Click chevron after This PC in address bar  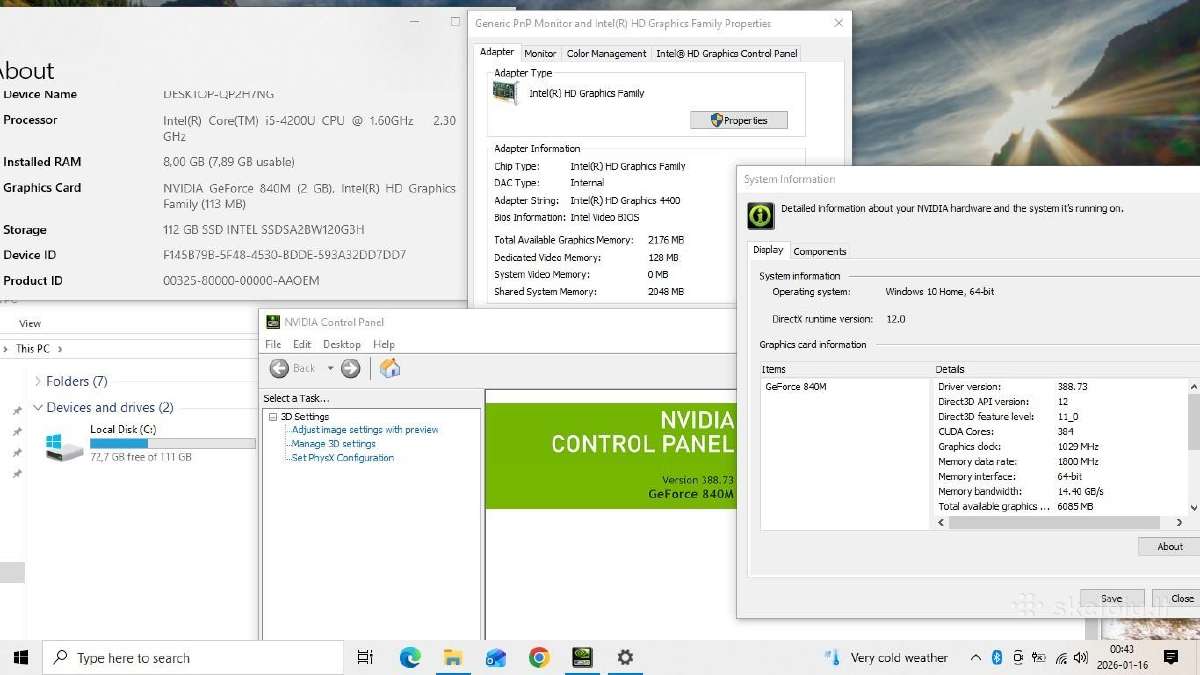click(60, 349)
